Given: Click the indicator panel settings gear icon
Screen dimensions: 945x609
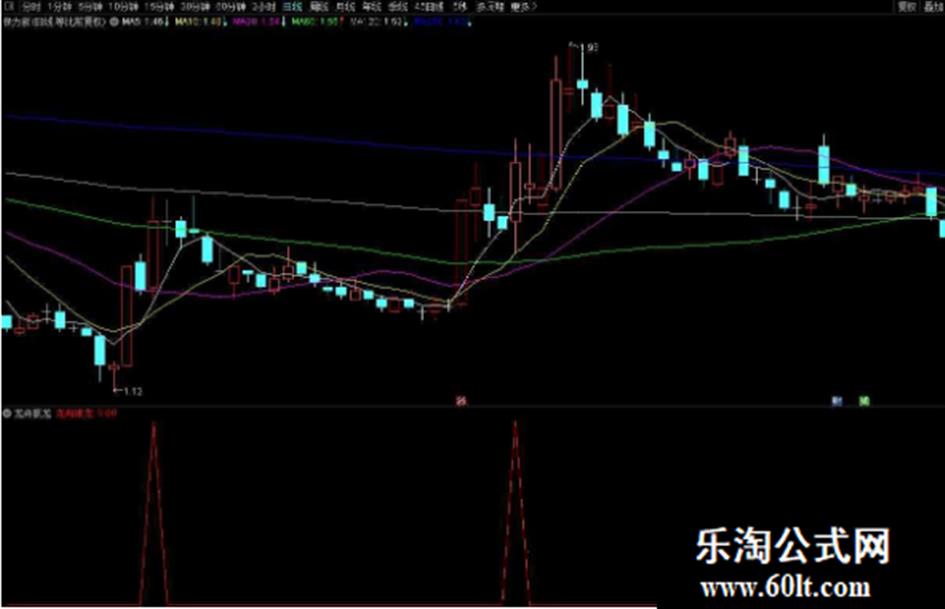Looking at the screenshot, I should pyautogui.click(x=7, y=414).
